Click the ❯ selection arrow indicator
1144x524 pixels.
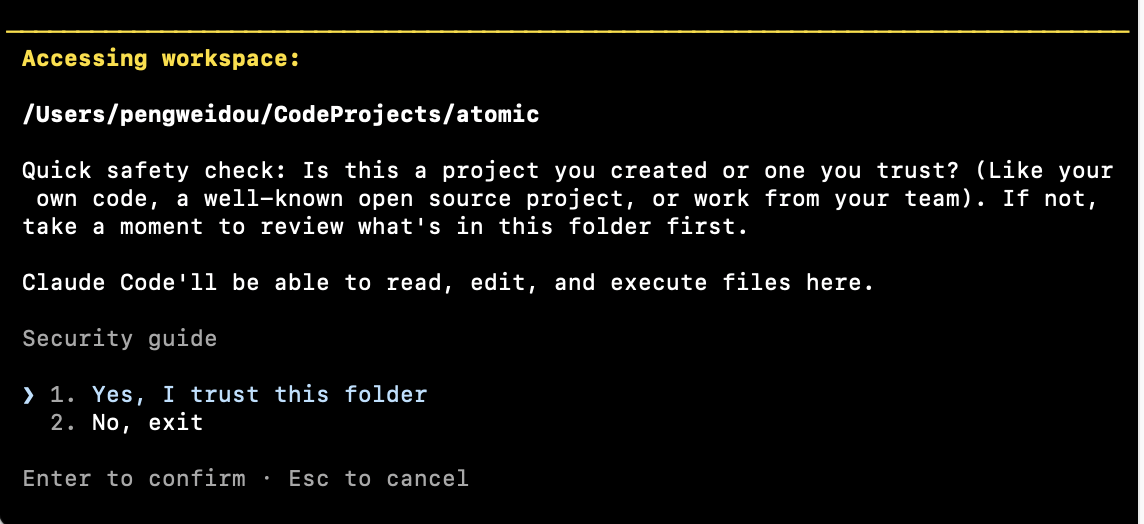pyautogui.click(x=29, y=395)
